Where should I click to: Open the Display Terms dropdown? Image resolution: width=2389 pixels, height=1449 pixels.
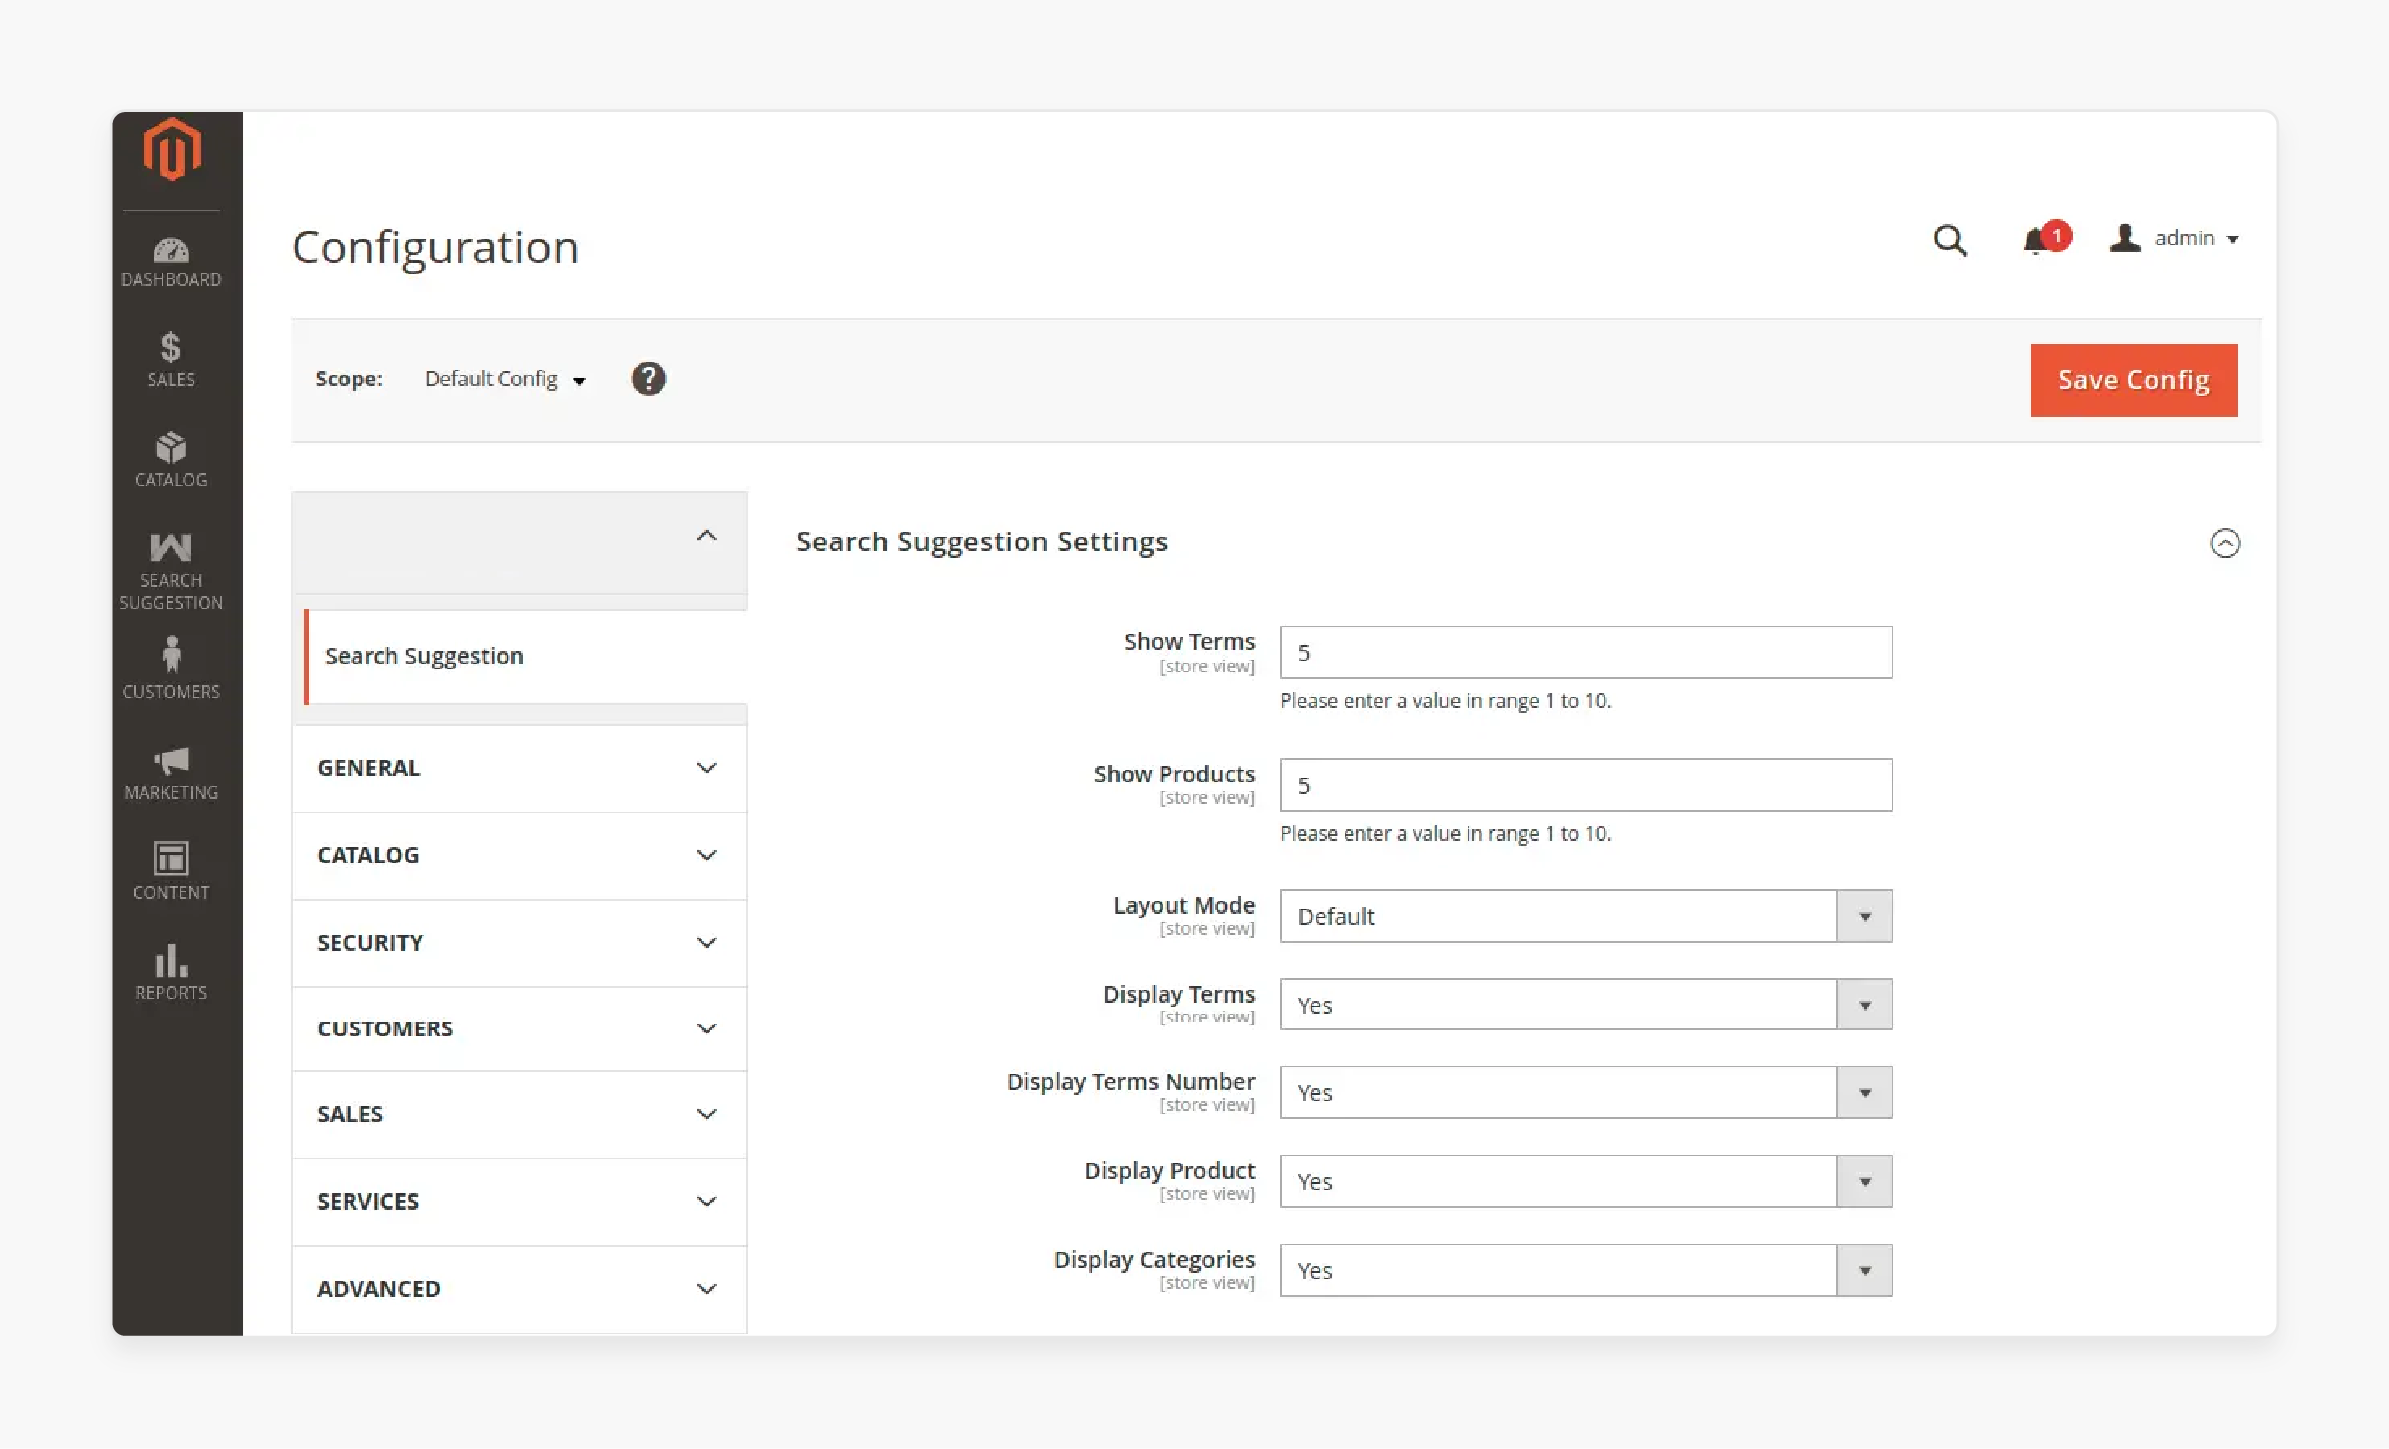point(1585,1005)
